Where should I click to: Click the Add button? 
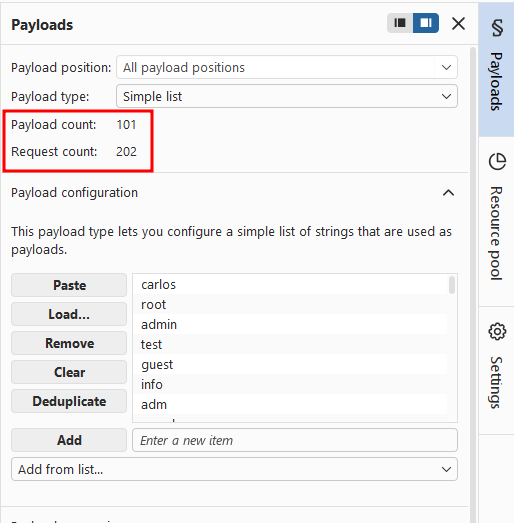tap(69, 440)
